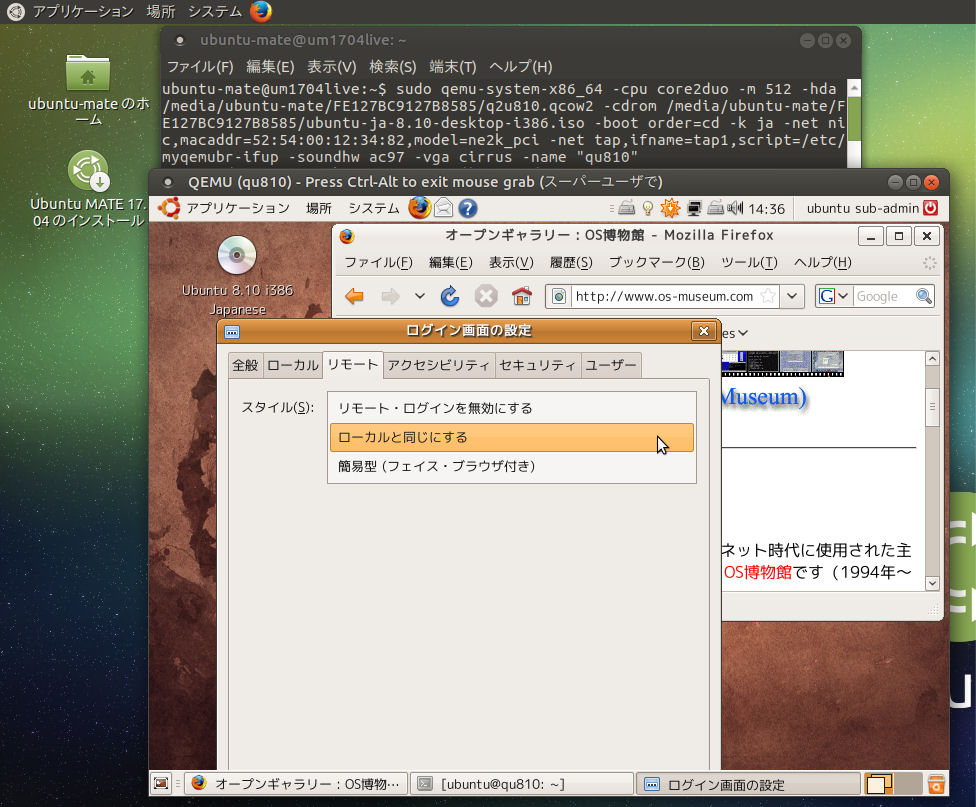
Task: Click the MATE menu icon in host panel
Action: point(16,11)
